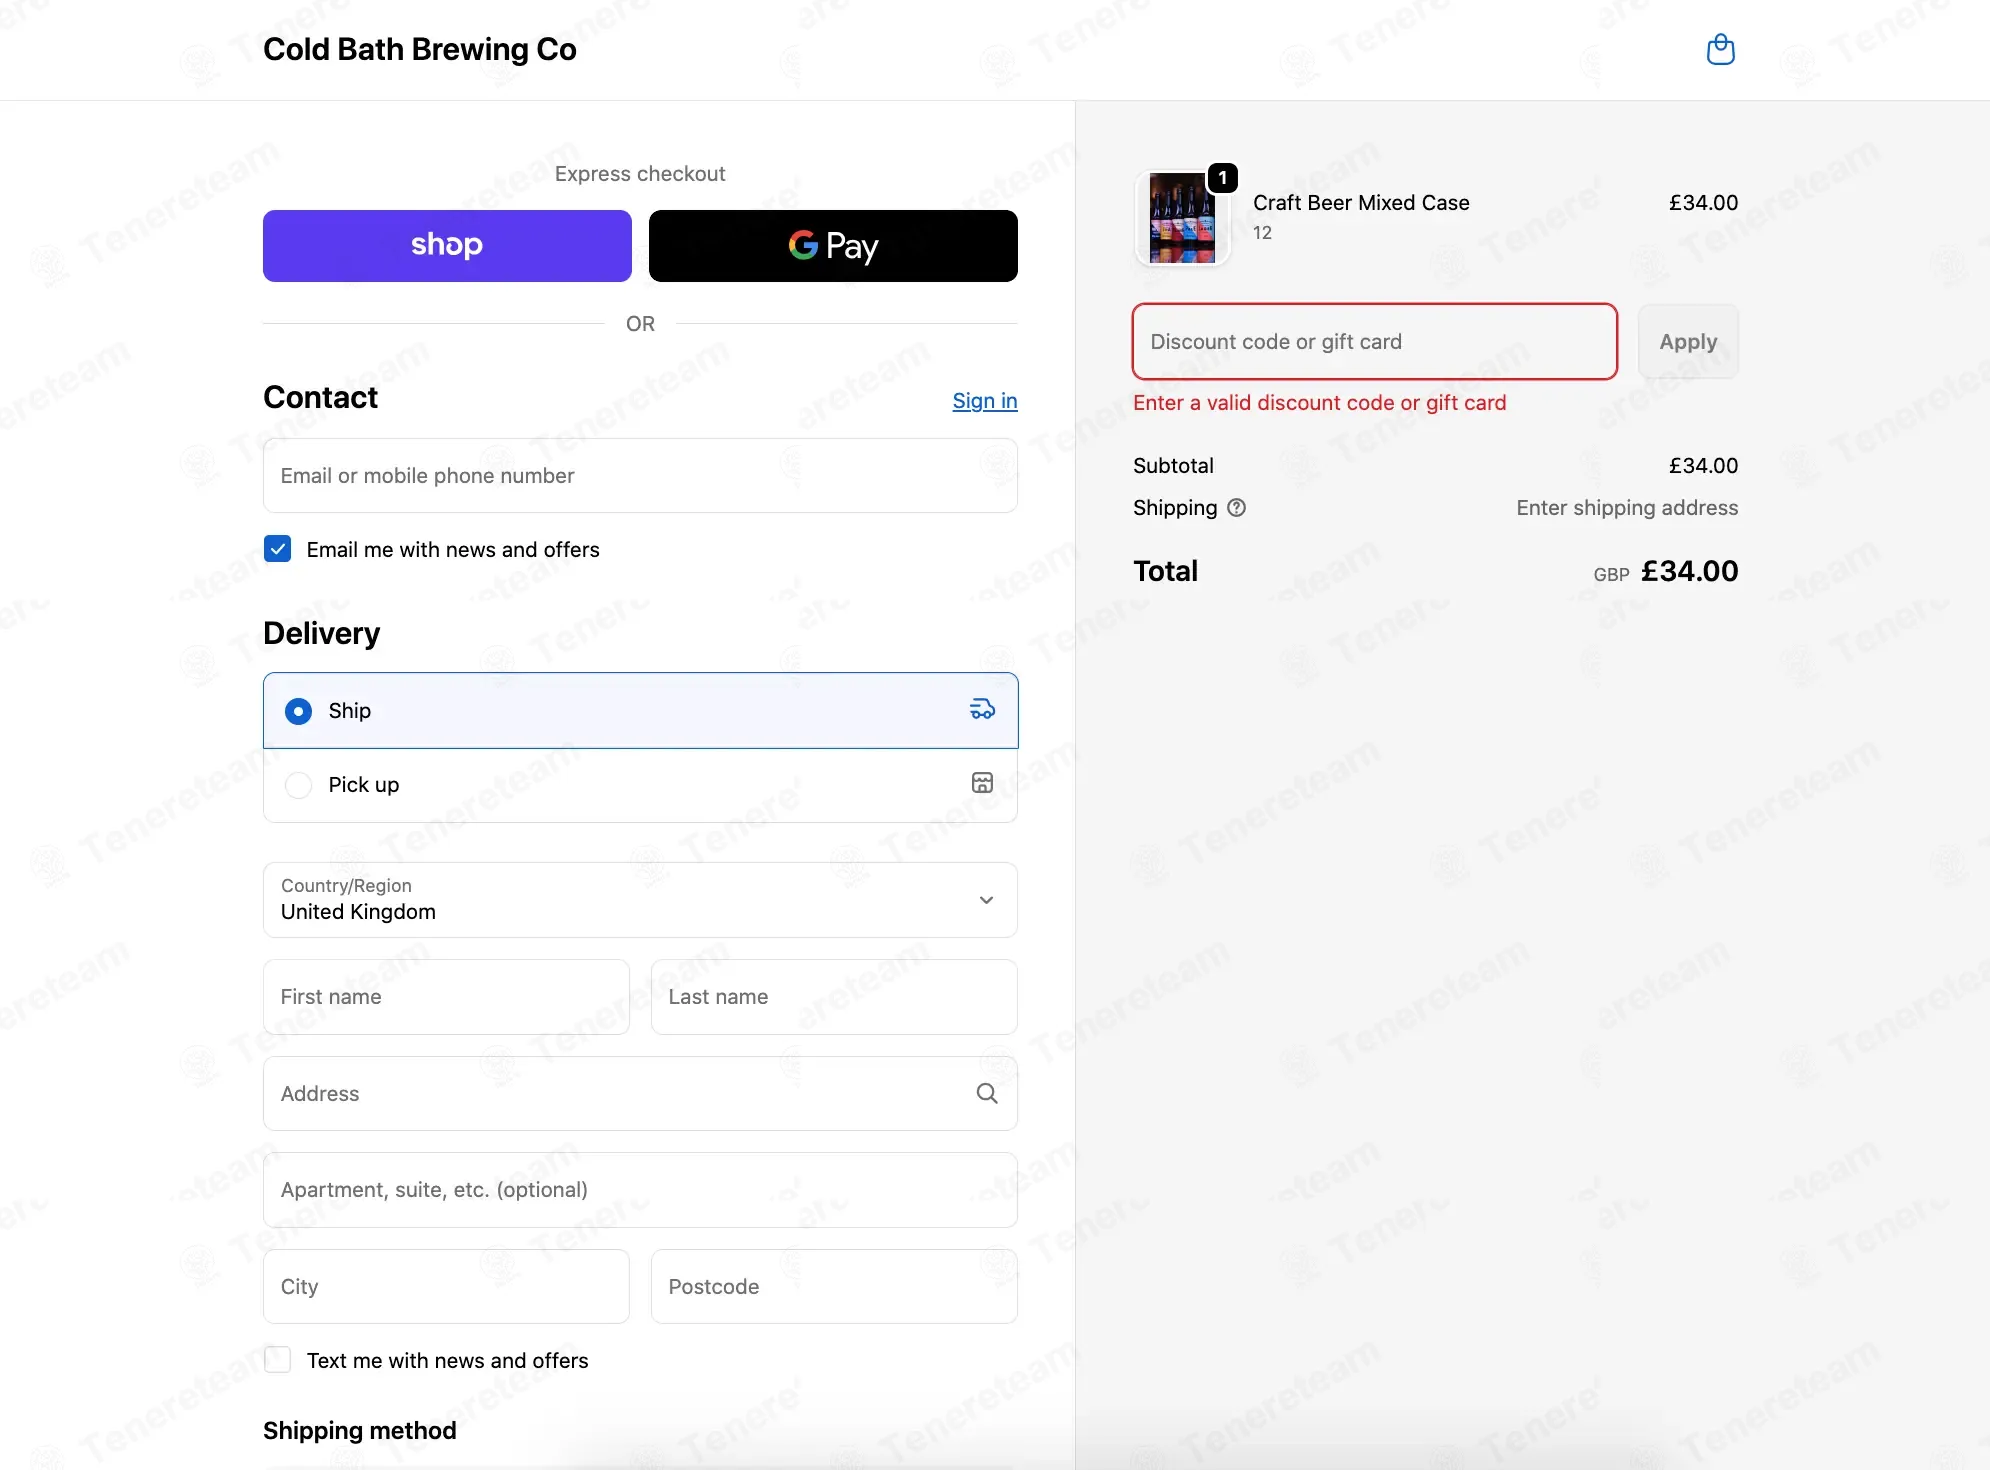Screen dimensions: 1990x1470
Task: Select the Pick up delivery option
Action: (x=640, y=785)
